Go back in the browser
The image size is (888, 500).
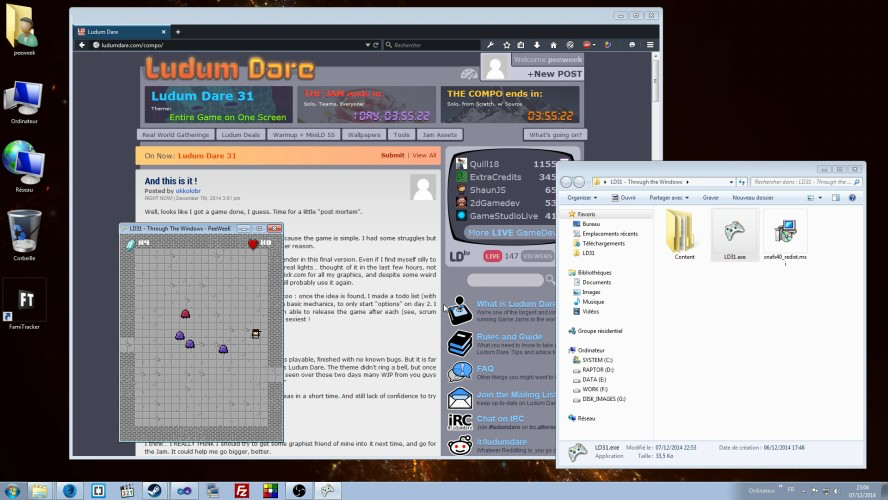[x=82, y=45]
